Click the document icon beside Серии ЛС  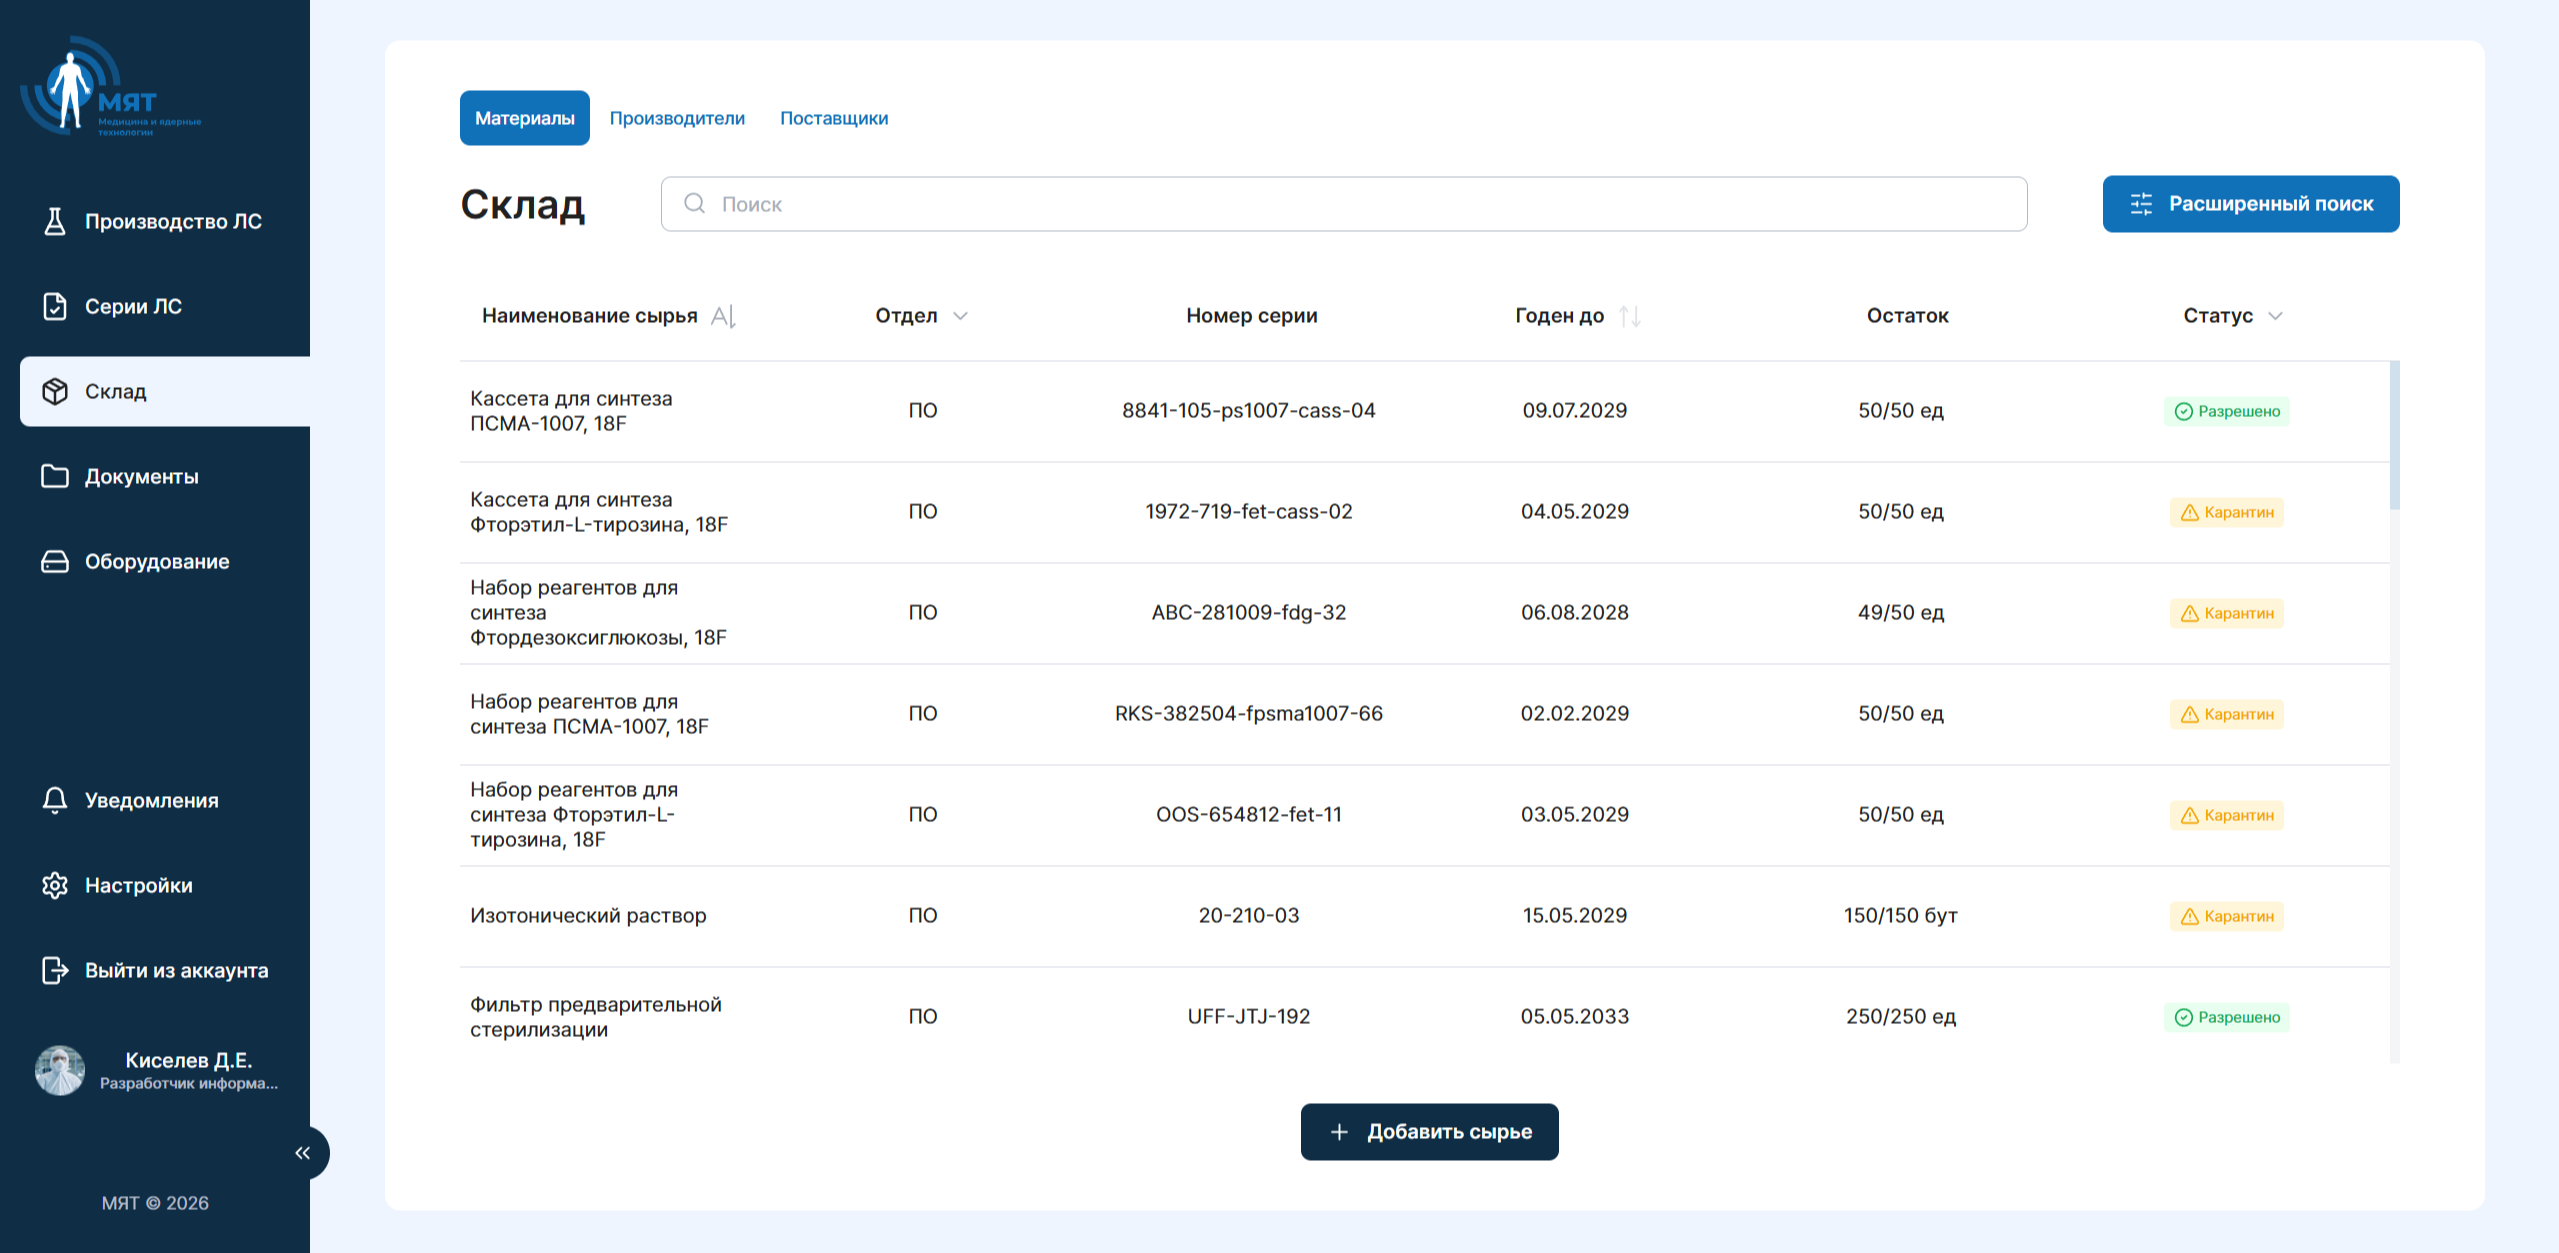point(55,306)
